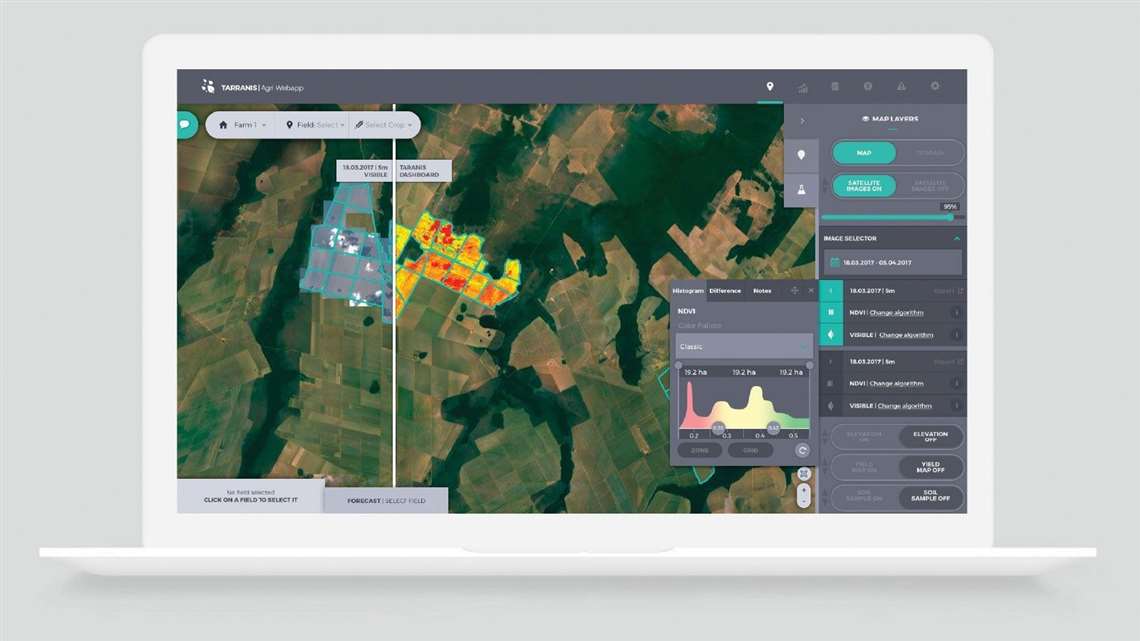Click the 18.03.2017 VISIBLE map label
The image size is (1140, 641).
[364, 171]
